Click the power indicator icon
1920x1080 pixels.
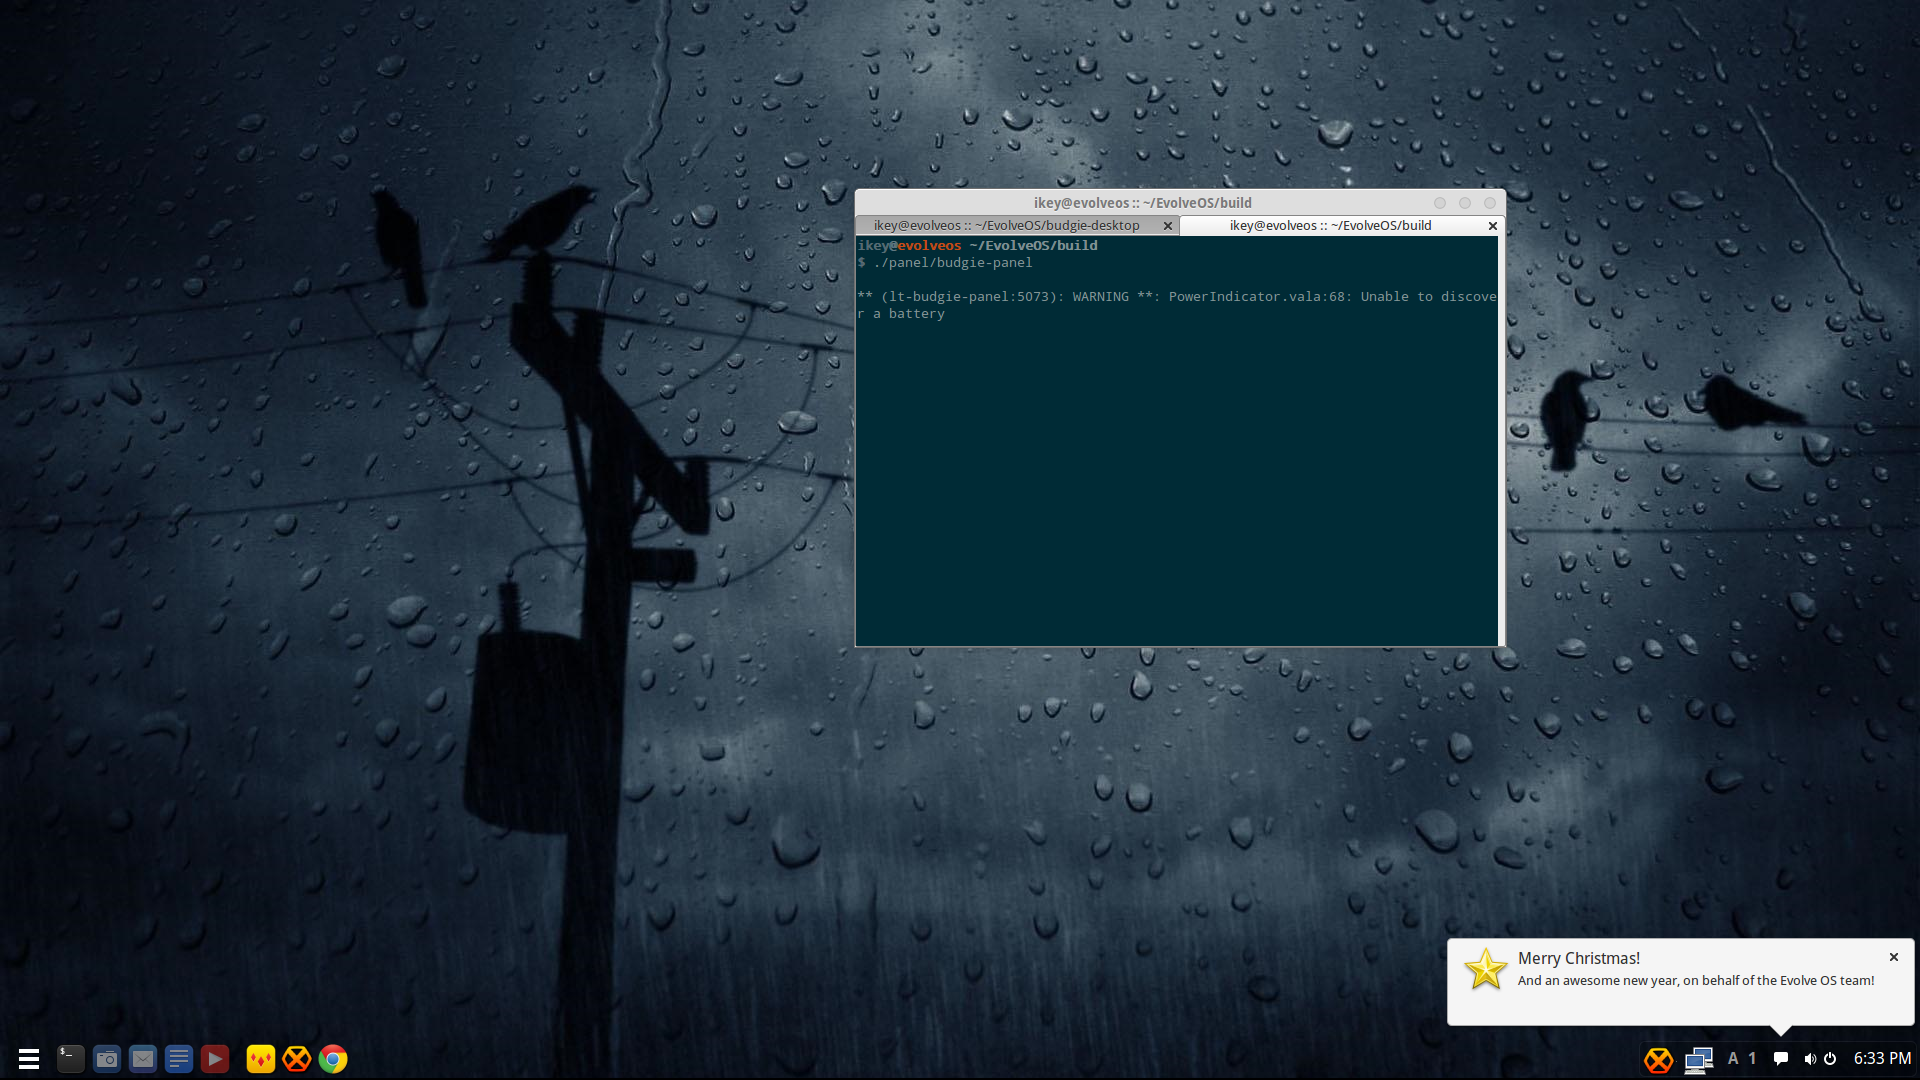pyautogui.click(x=1830, y=1058)
